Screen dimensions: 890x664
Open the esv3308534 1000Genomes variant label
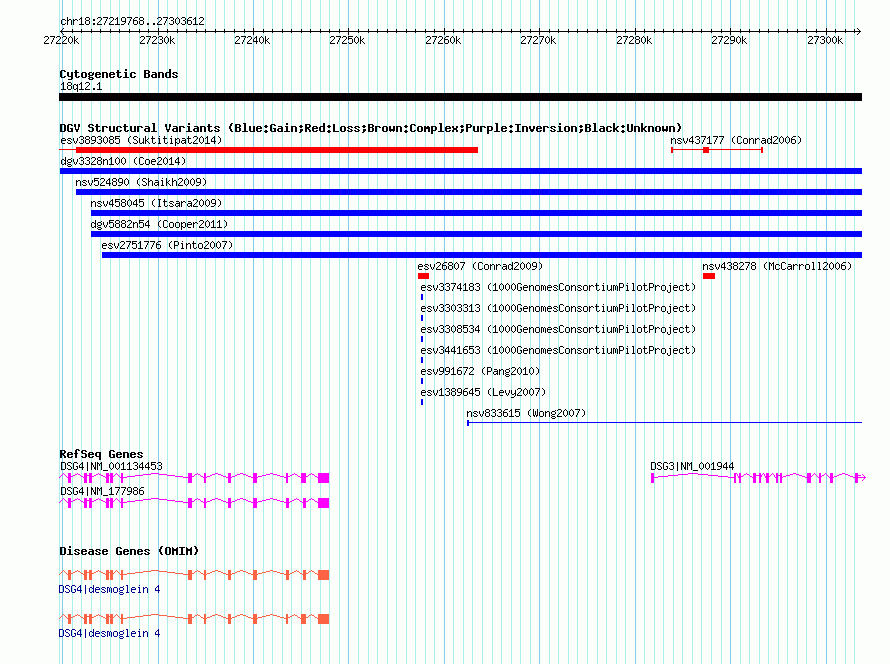point(558,329)
